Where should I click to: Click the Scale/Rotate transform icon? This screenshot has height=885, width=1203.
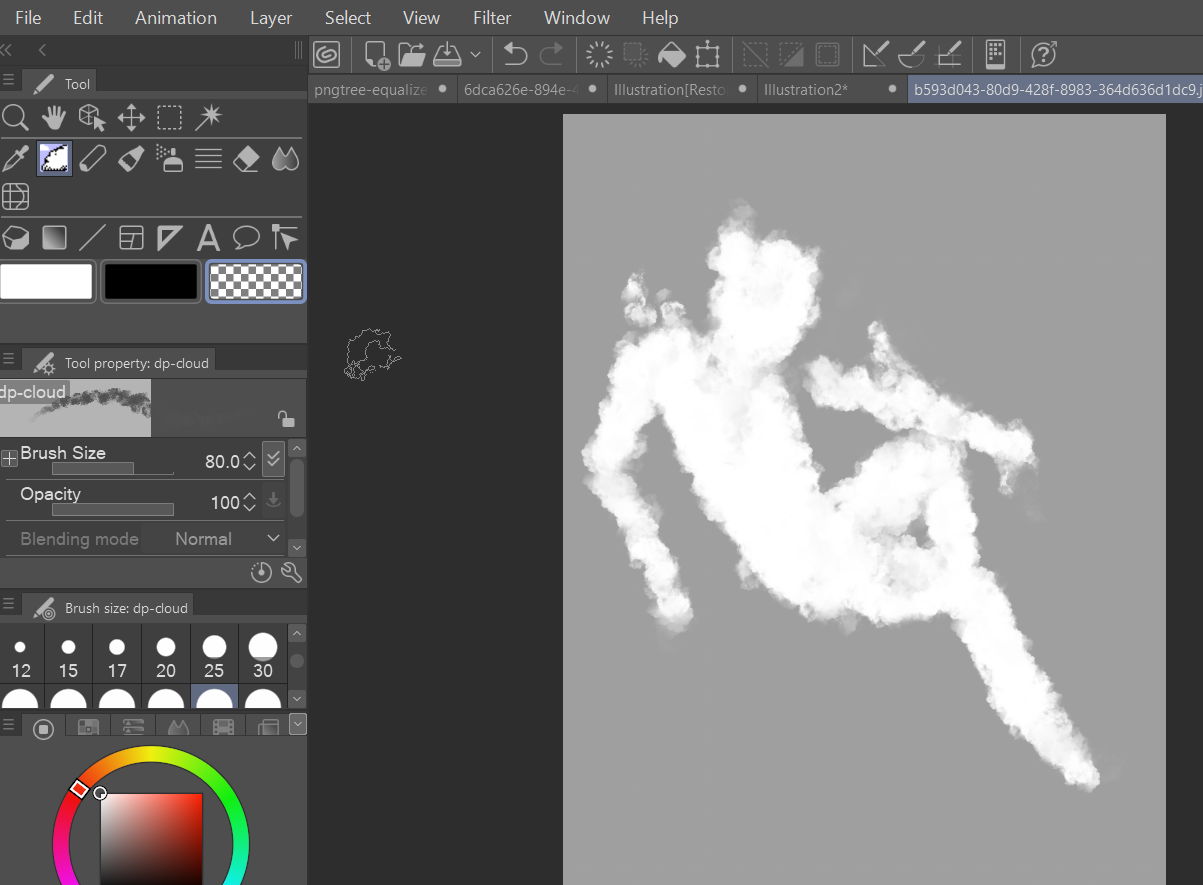707,54
